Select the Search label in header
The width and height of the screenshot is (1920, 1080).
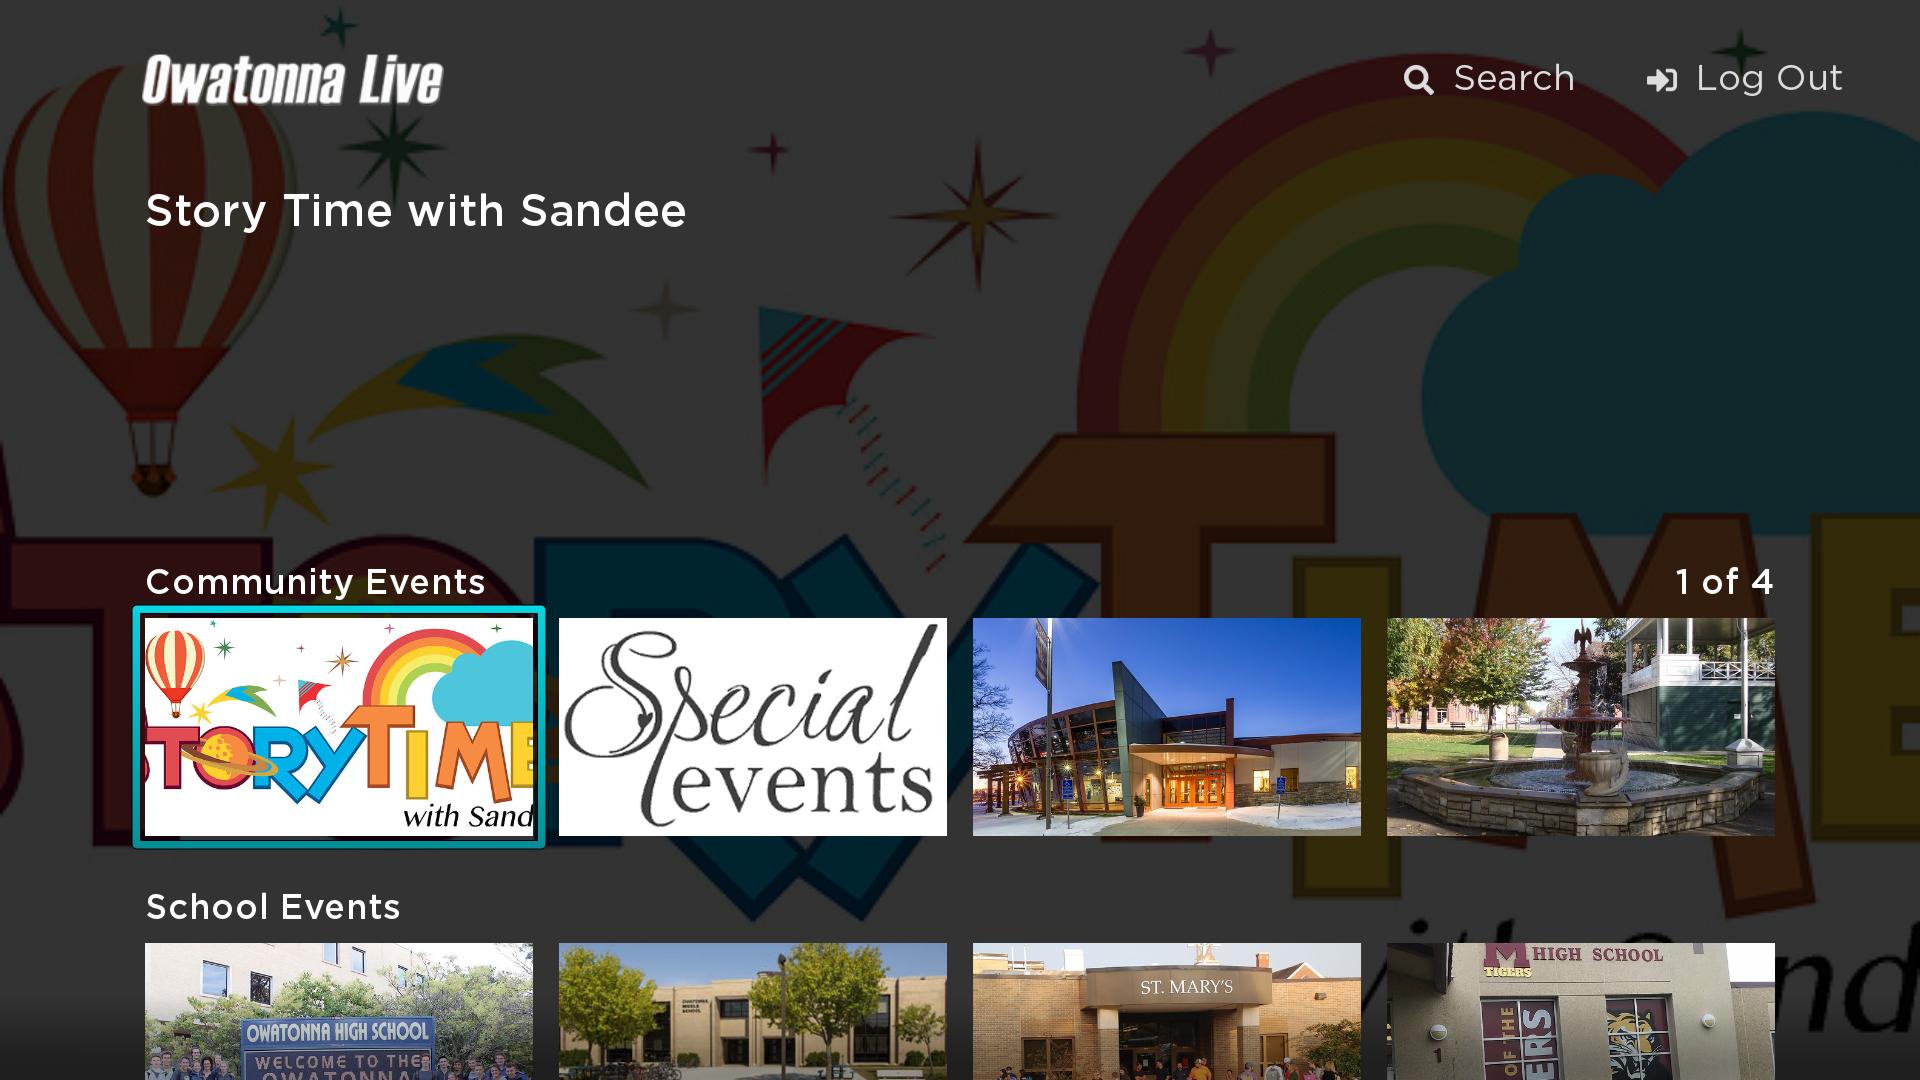pos(1514,78)
